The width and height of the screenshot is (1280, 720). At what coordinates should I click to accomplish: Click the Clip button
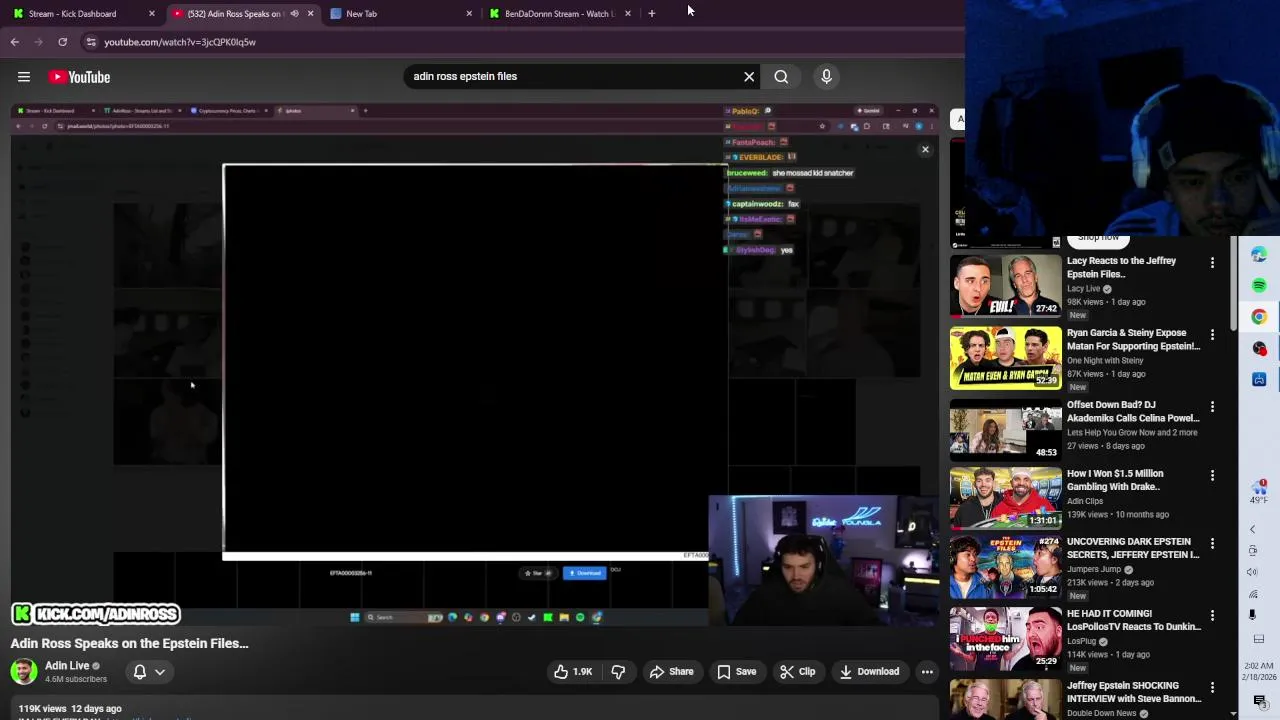click(798, 672)
